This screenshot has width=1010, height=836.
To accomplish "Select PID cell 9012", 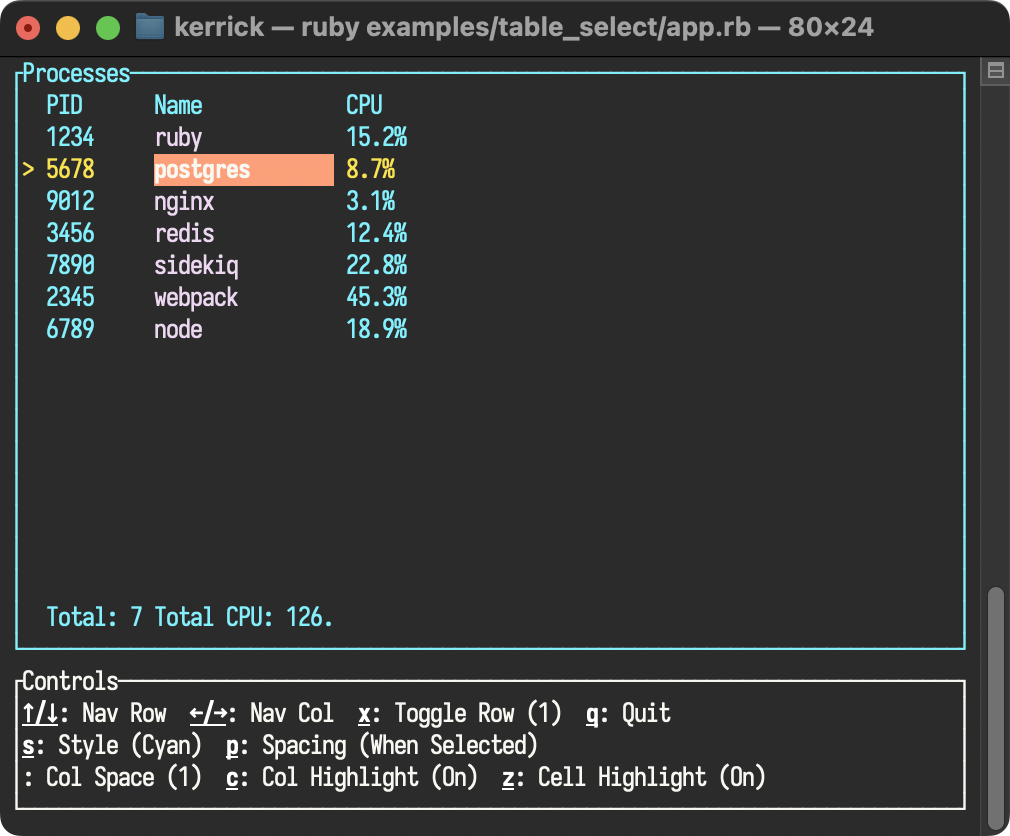I will 70,201.
